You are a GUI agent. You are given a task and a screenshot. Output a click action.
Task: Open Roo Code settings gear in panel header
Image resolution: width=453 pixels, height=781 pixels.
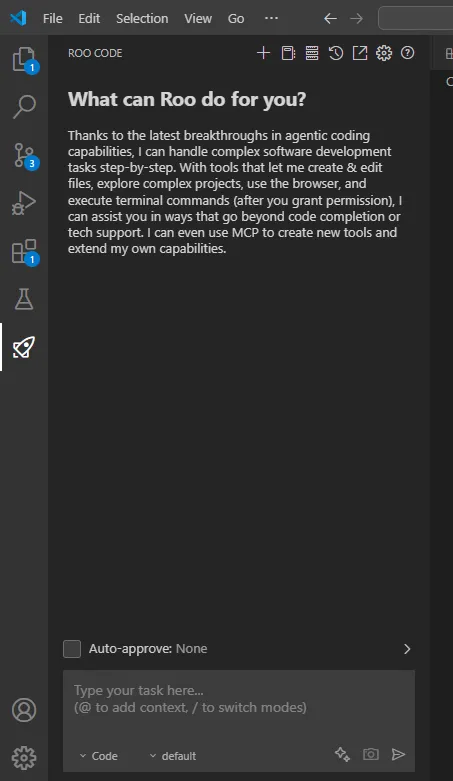coord(384,53)
